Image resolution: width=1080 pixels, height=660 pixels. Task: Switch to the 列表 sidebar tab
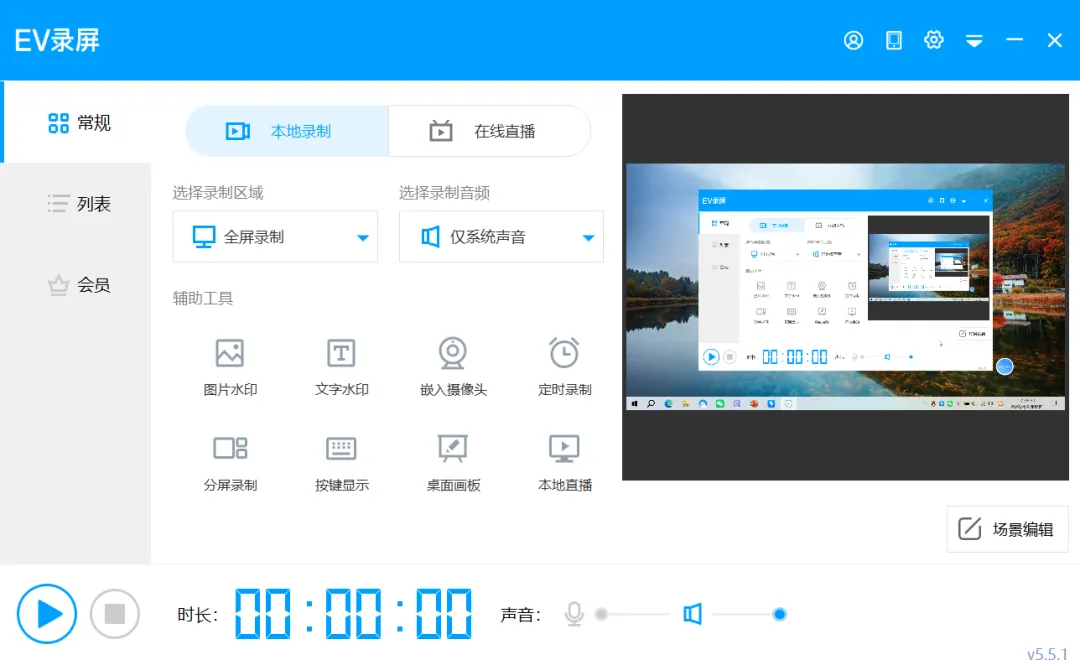[78, 204]
